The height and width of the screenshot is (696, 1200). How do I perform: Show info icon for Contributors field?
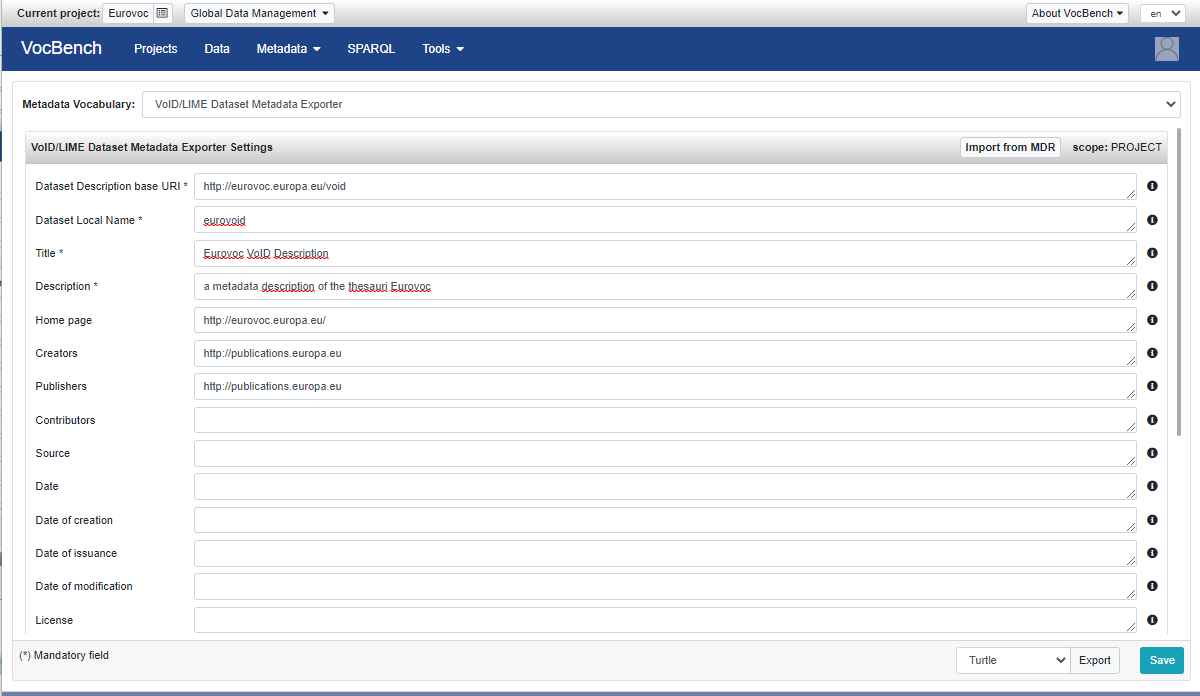(x=1152, y=420)
